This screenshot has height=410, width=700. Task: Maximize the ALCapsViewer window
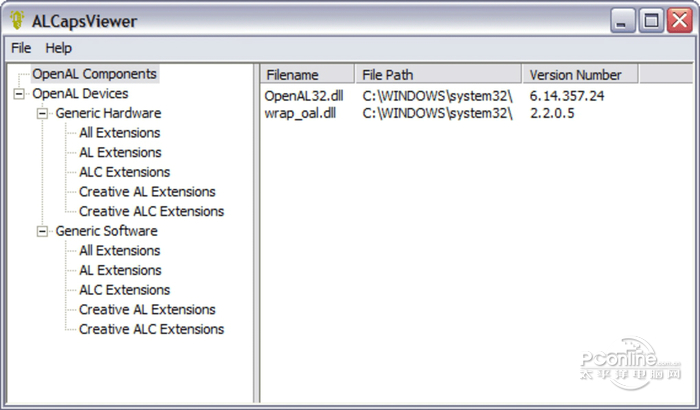point(651,21)
